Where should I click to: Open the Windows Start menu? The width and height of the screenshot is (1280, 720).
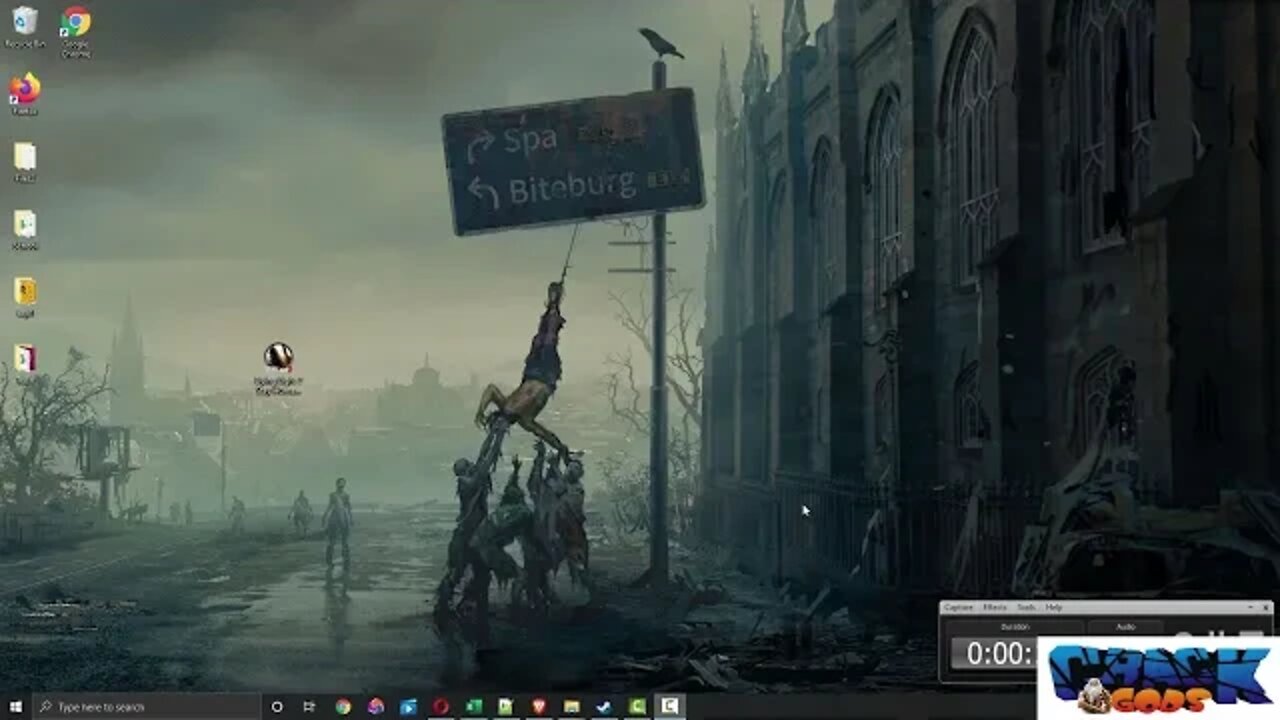(x=17, y=707)
